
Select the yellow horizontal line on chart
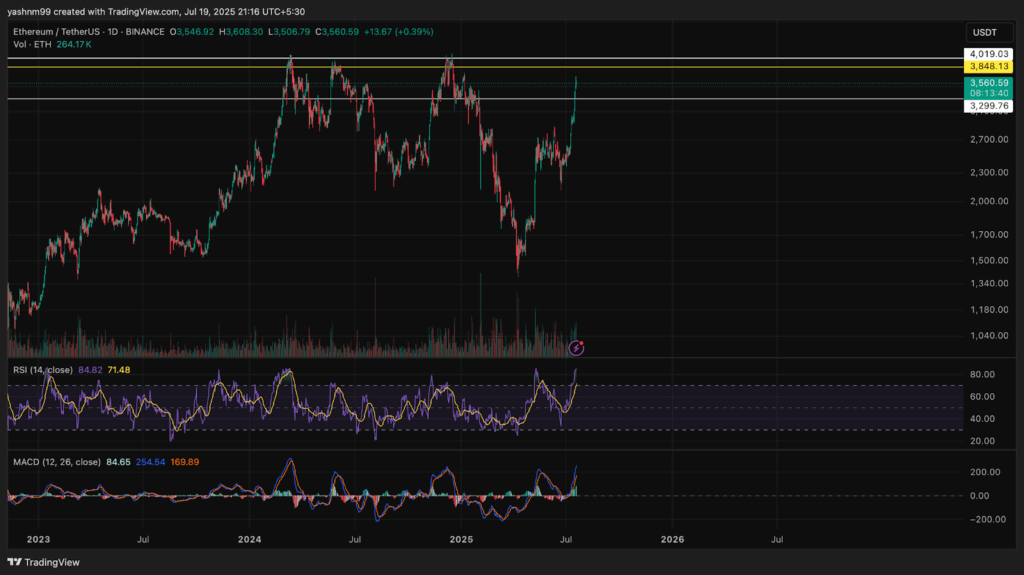click(485, 67)
